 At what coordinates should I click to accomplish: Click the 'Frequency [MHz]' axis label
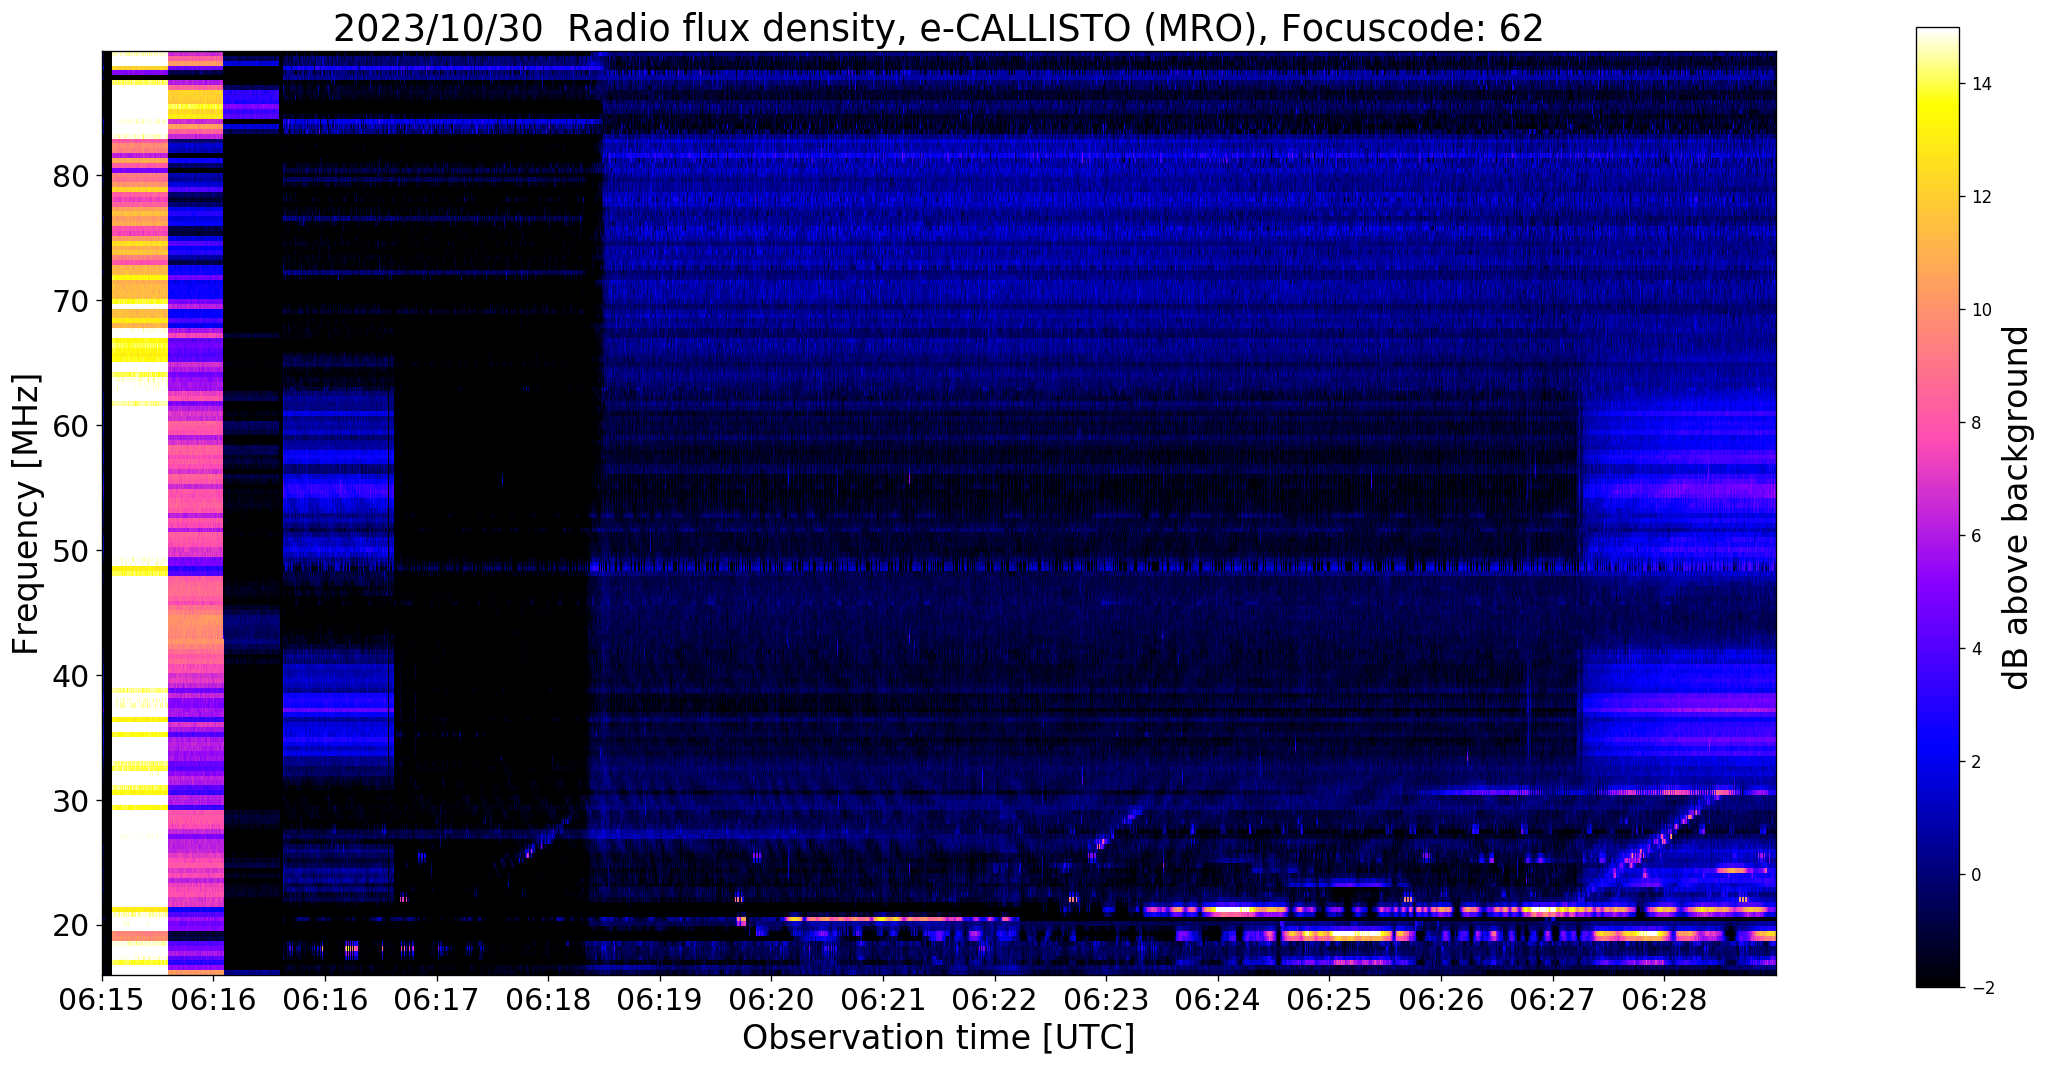click(x=26, y=514)
